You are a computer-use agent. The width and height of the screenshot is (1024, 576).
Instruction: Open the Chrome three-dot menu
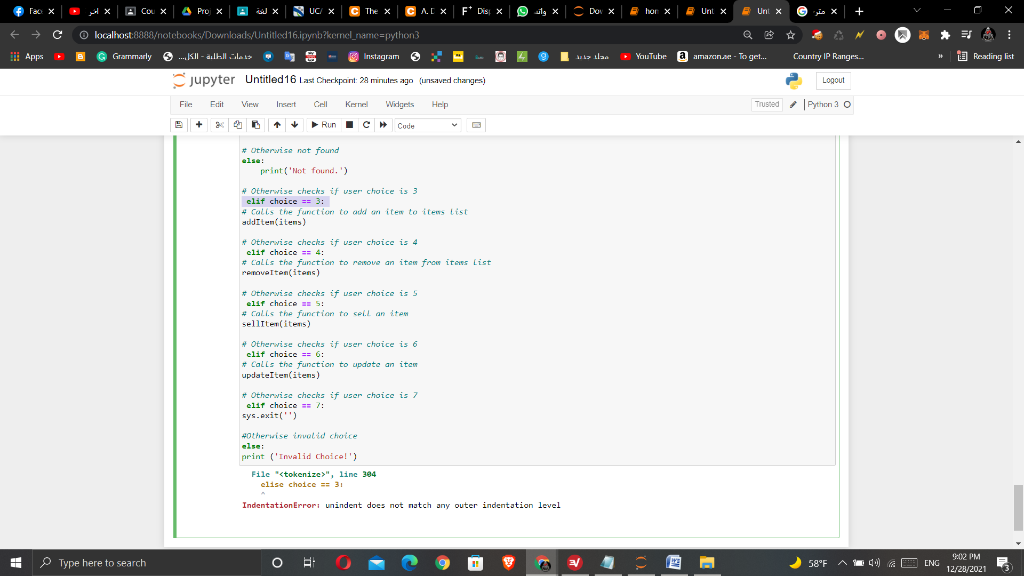click(1010, 35)
